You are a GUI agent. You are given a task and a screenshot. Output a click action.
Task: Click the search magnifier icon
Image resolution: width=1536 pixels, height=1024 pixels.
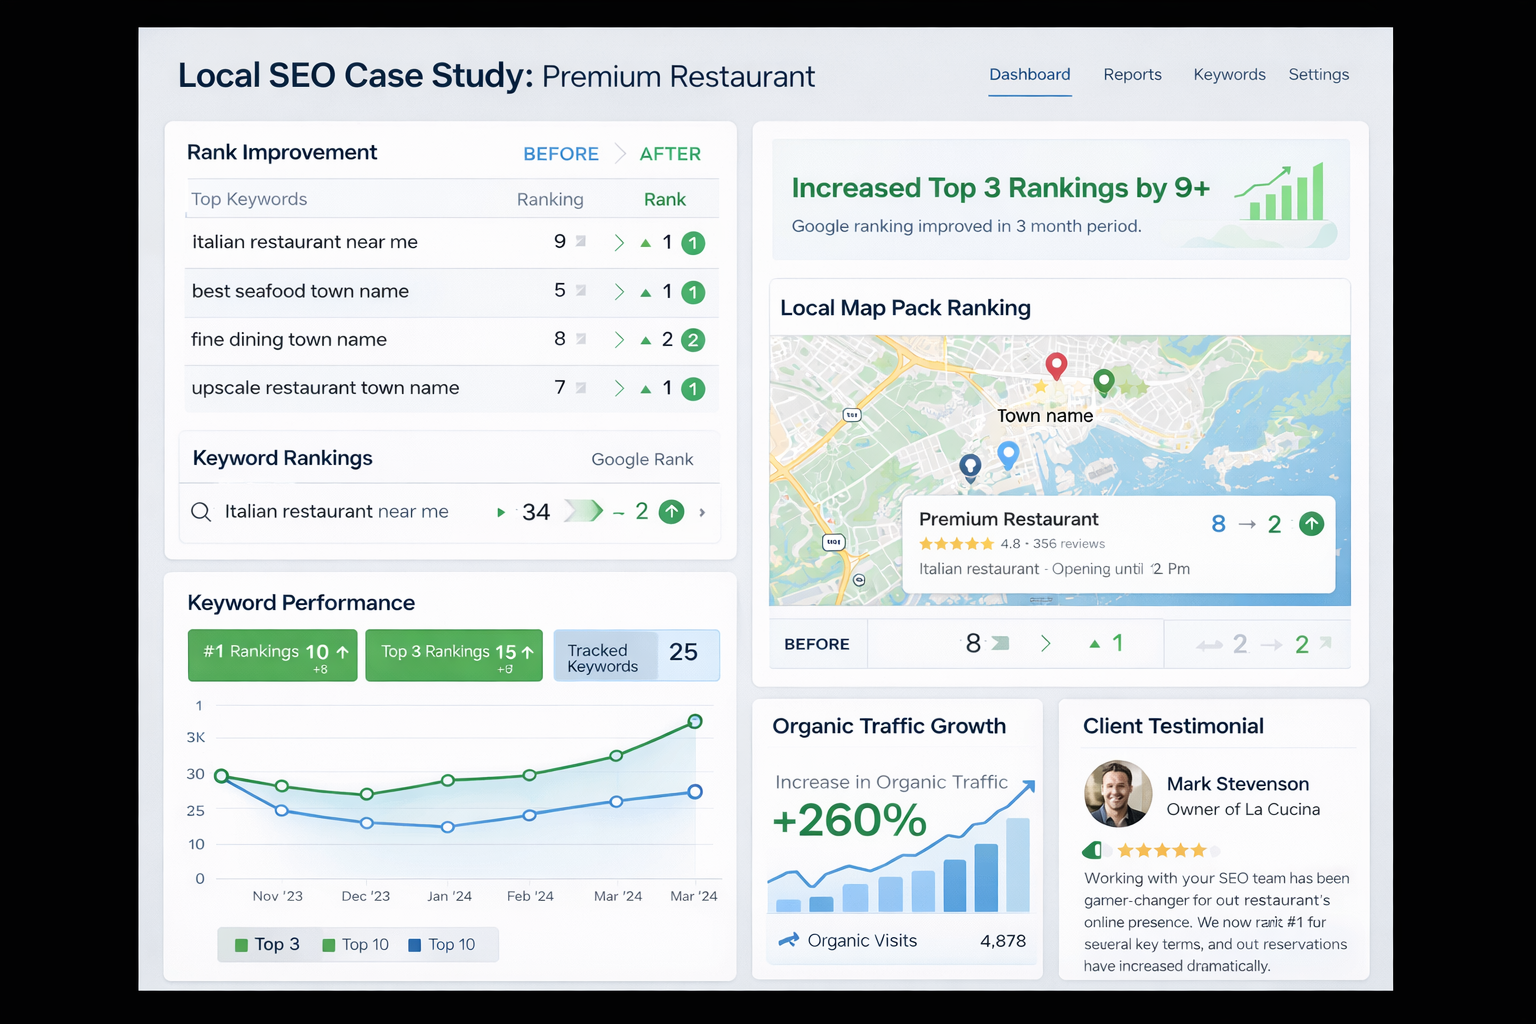click(x=201, y=512)
